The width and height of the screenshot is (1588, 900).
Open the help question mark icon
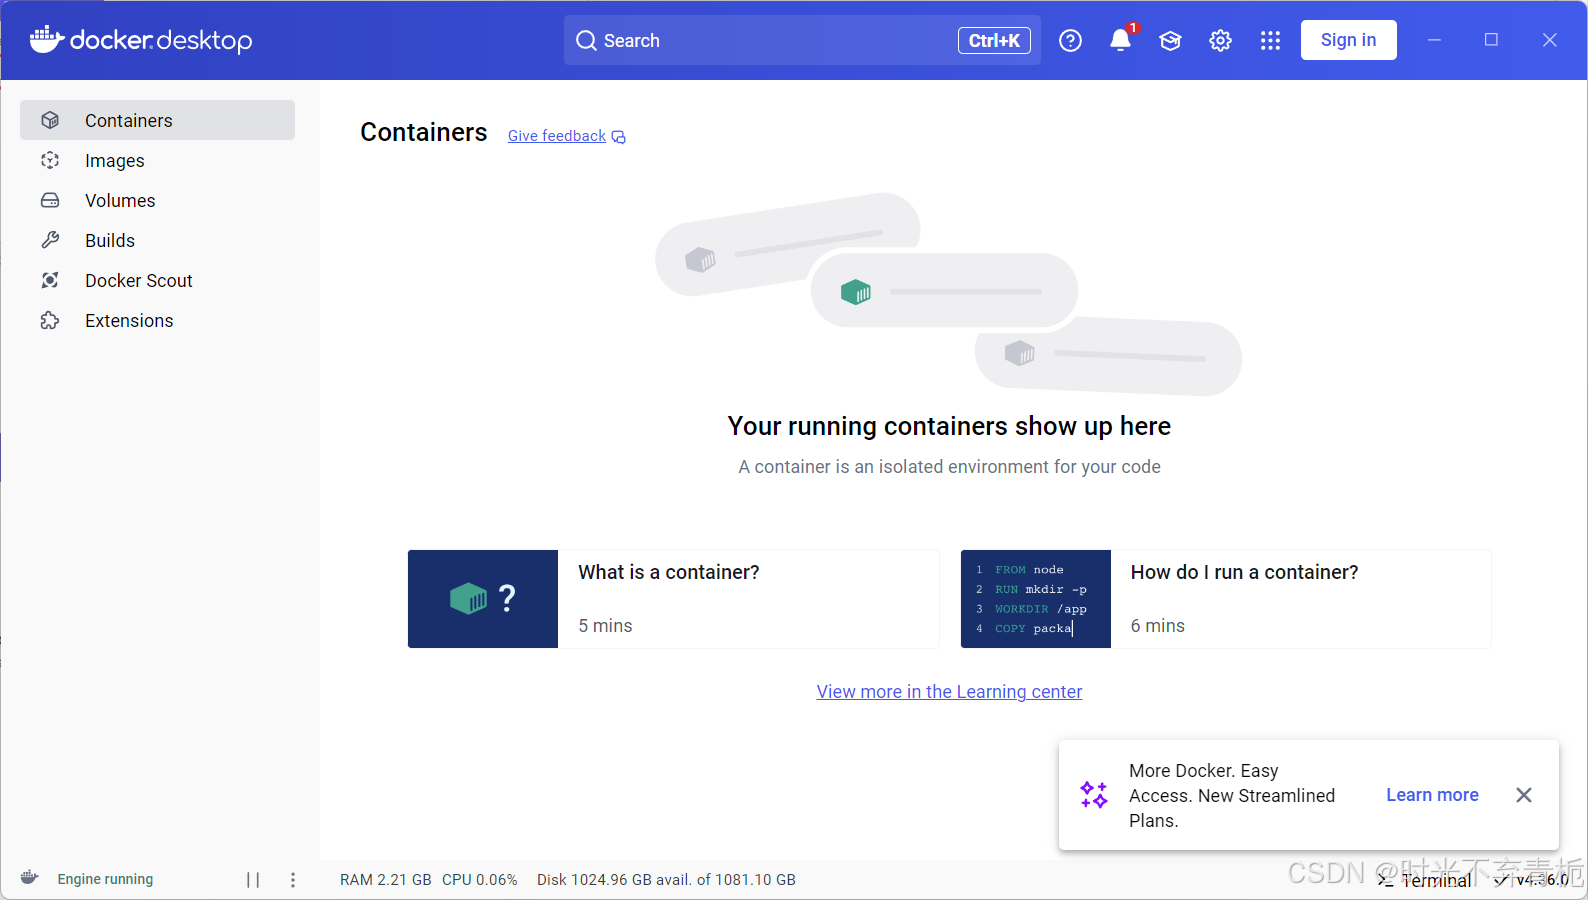pos(1070,40)
